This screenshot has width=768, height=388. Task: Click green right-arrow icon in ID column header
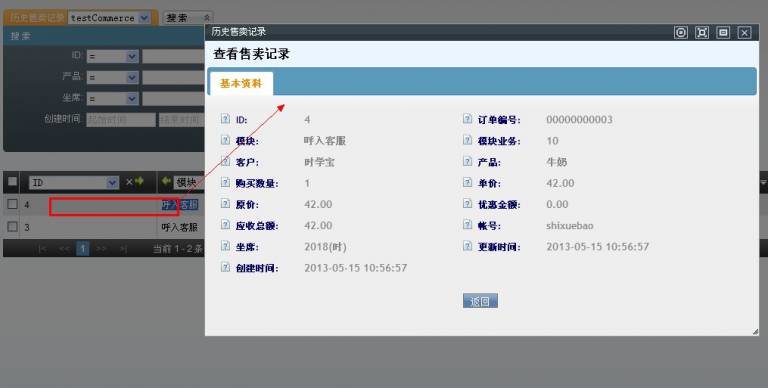click(140, 181)
